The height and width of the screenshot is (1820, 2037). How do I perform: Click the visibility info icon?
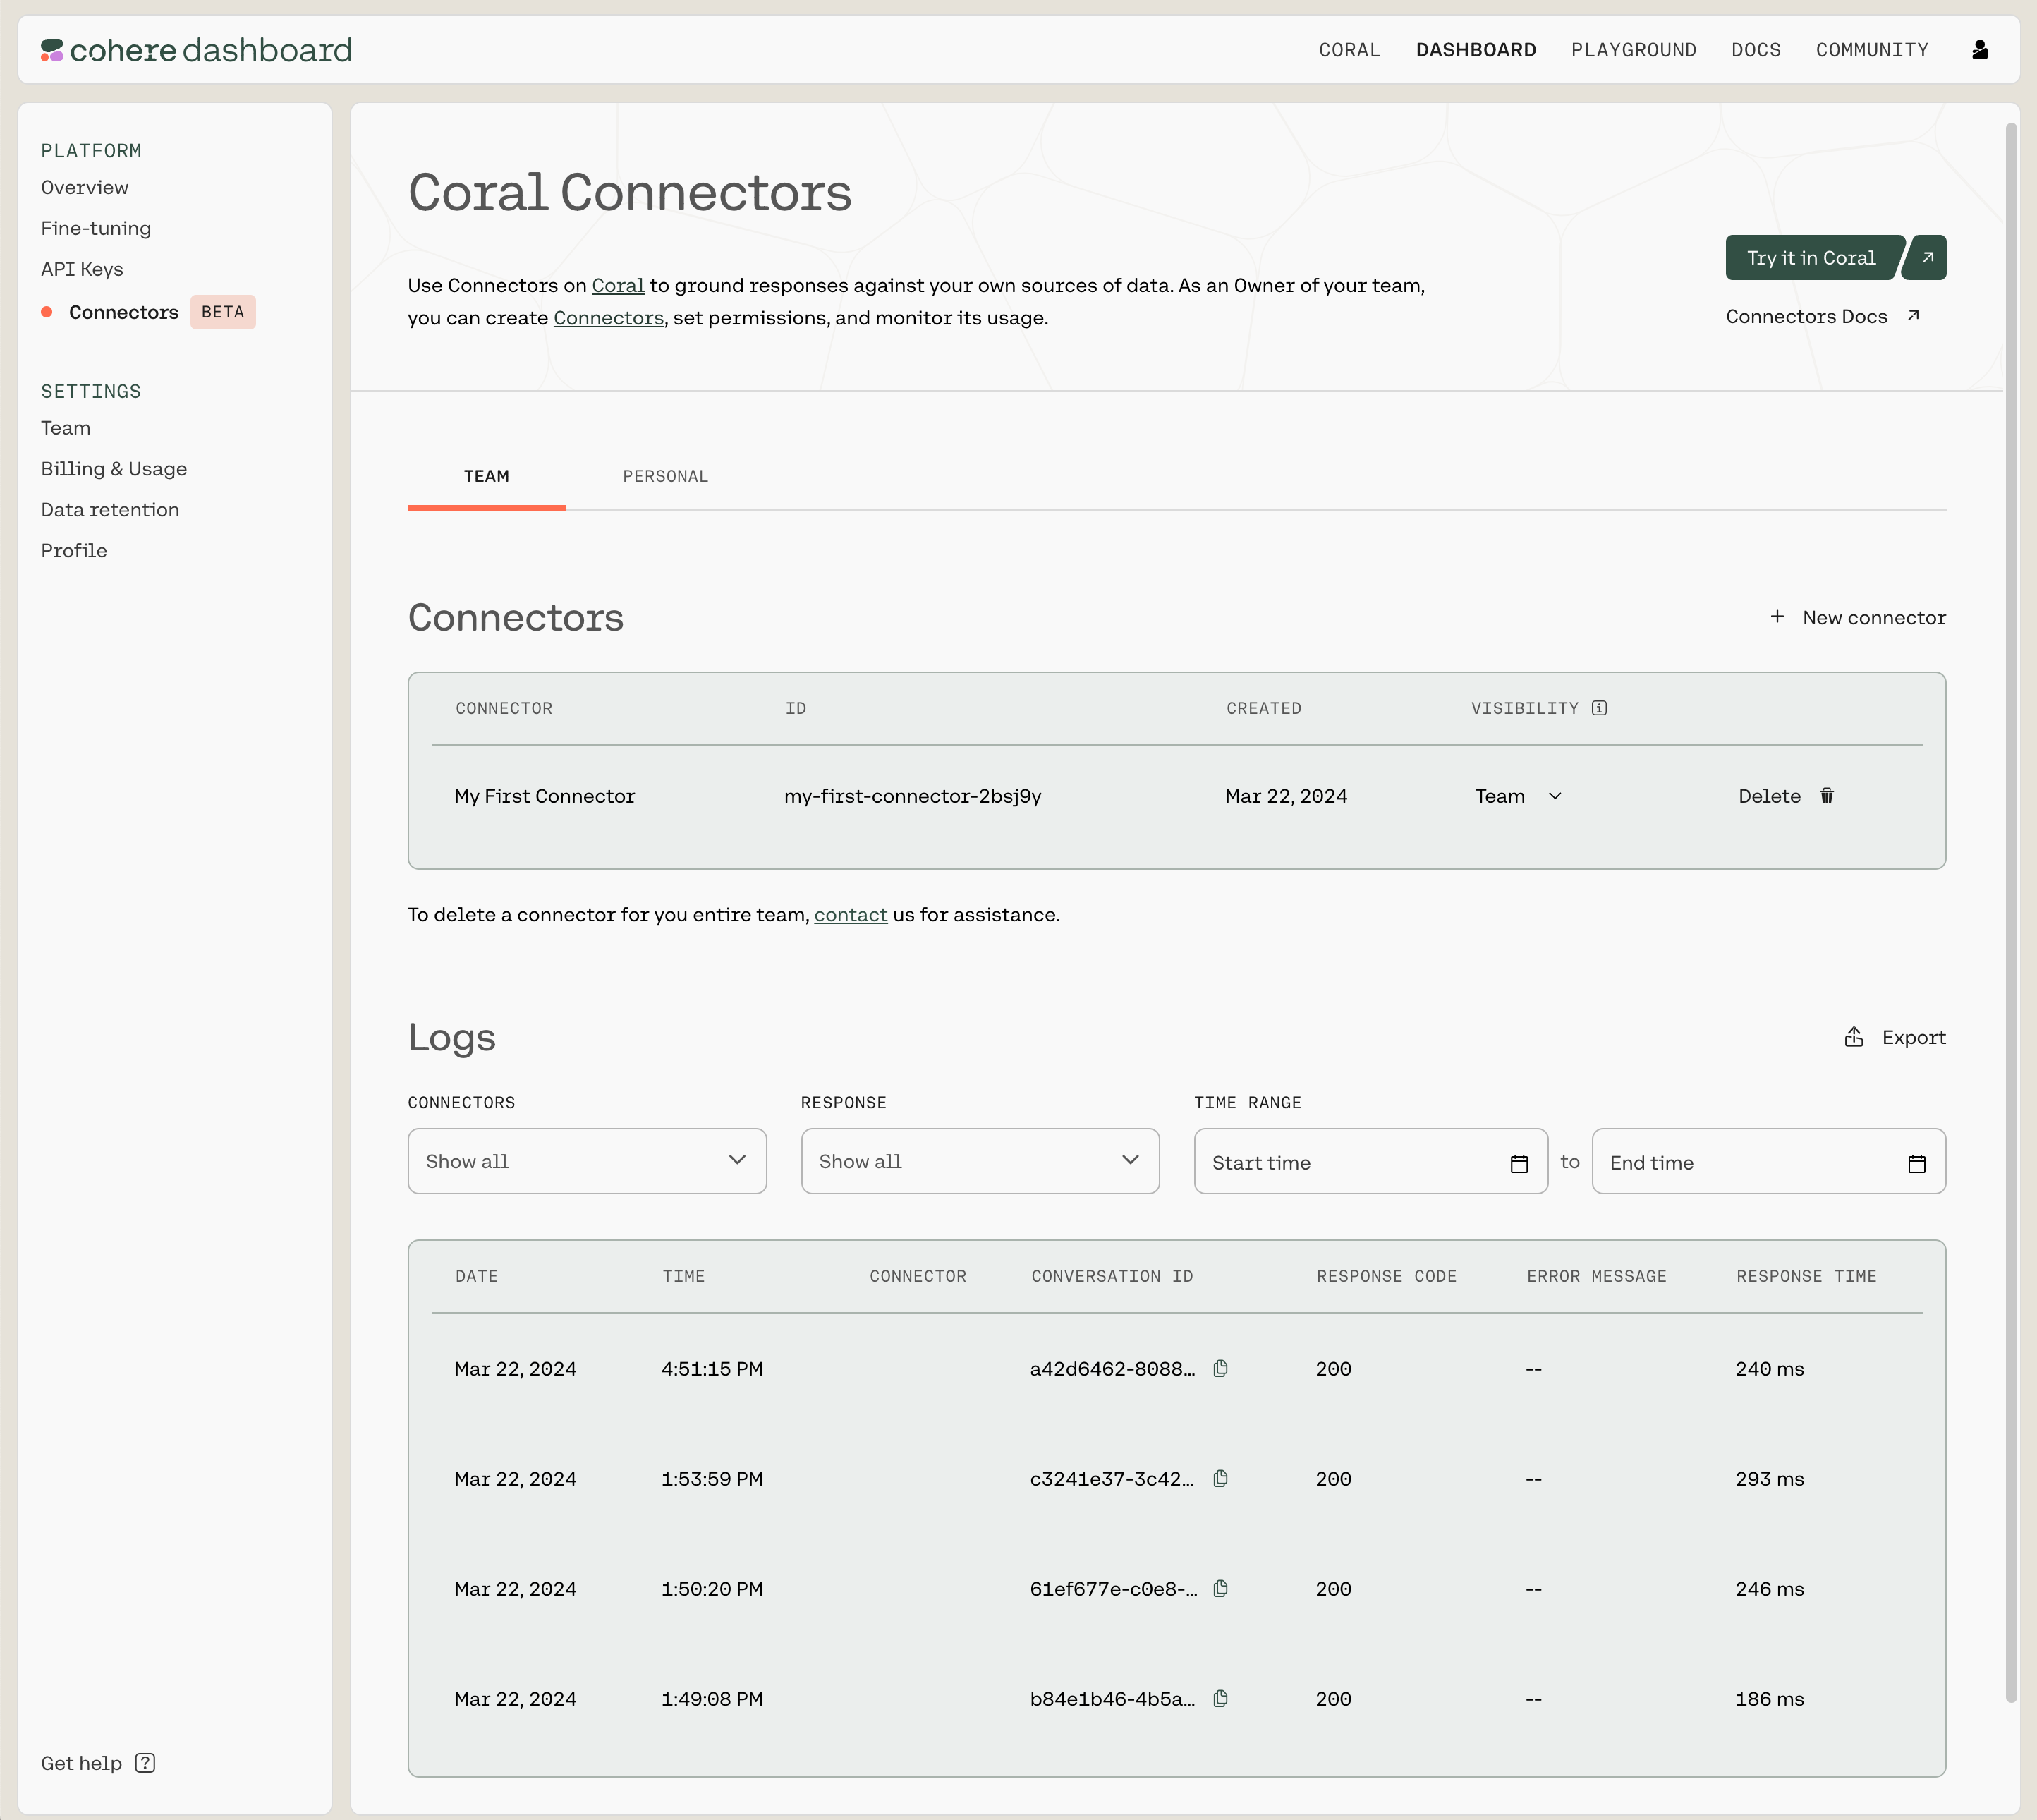pos(1599,708)
